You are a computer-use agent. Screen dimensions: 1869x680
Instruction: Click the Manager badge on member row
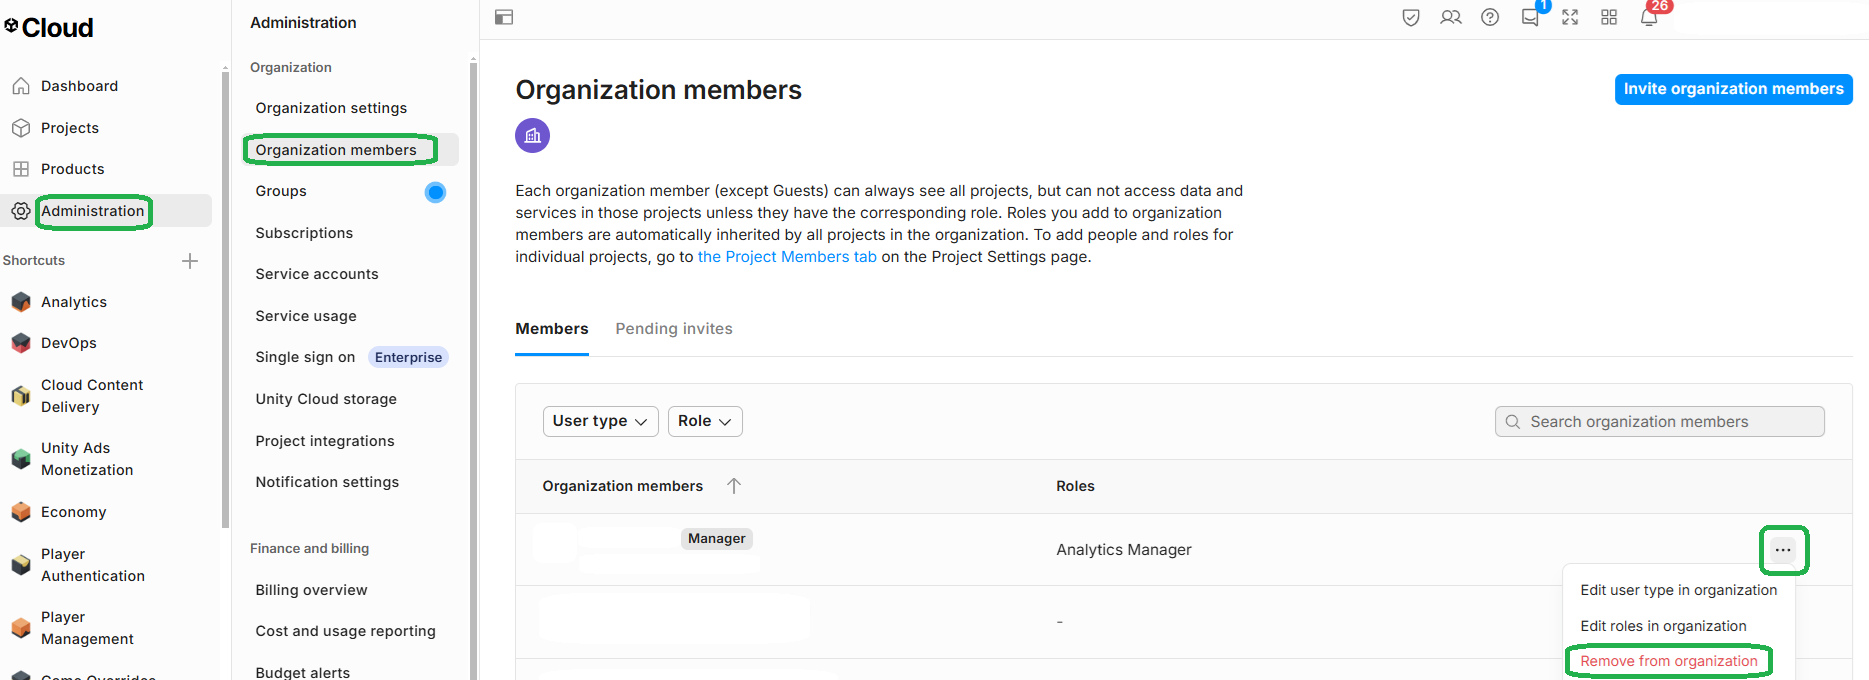tap(716, 538)
